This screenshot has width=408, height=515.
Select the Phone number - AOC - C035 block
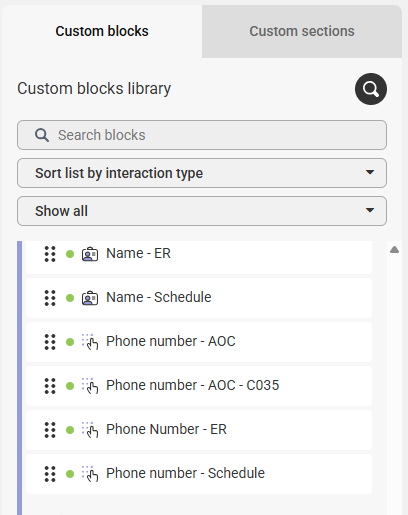tap(199, 386)
